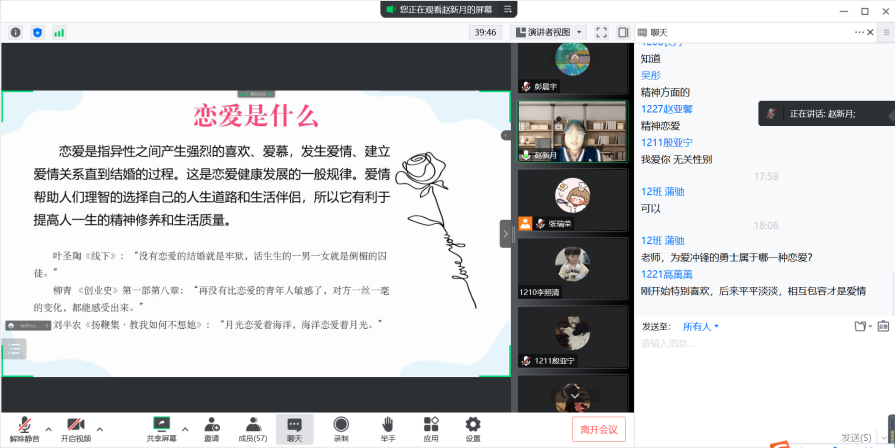Select 张瑞荣 participant tile

tap(573, 200)
